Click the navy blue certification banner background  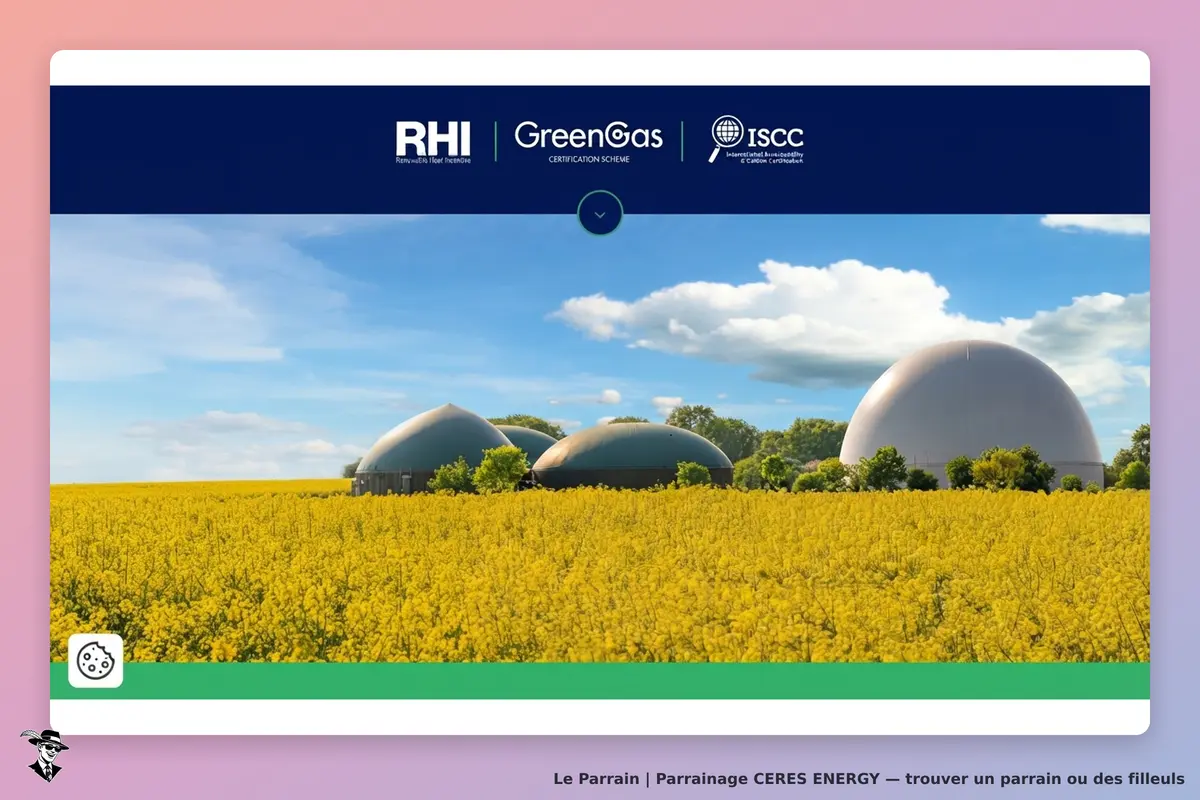click(x=250, y=150)
